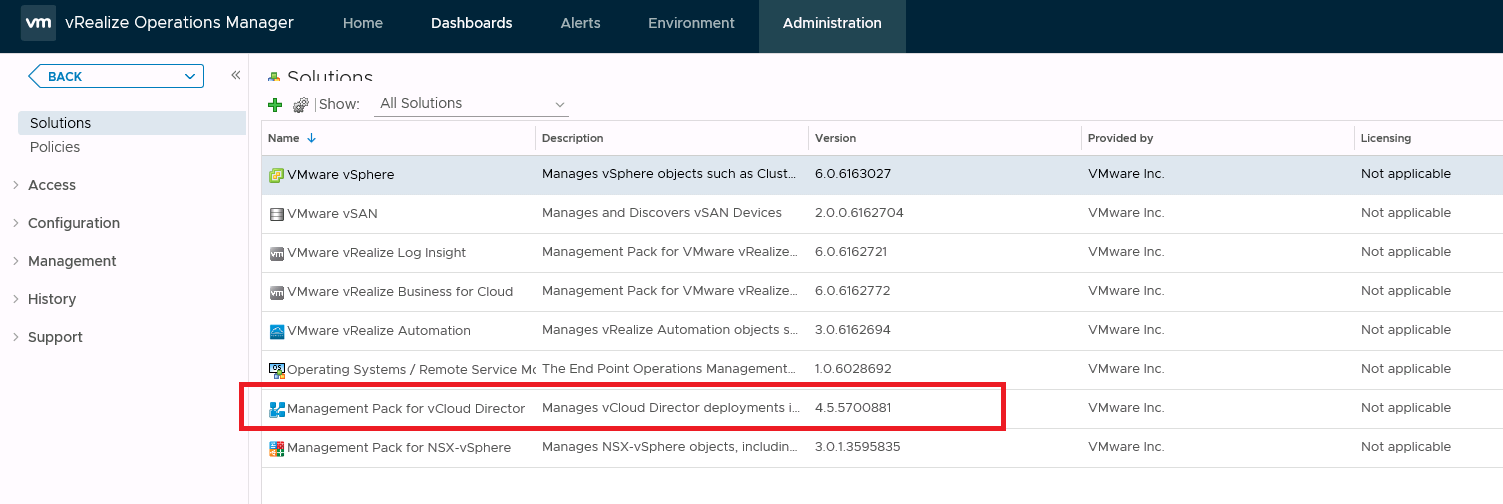1503x504 pixels.
Task: Switch to the Dashboards tab
Action: pos(471,23)
